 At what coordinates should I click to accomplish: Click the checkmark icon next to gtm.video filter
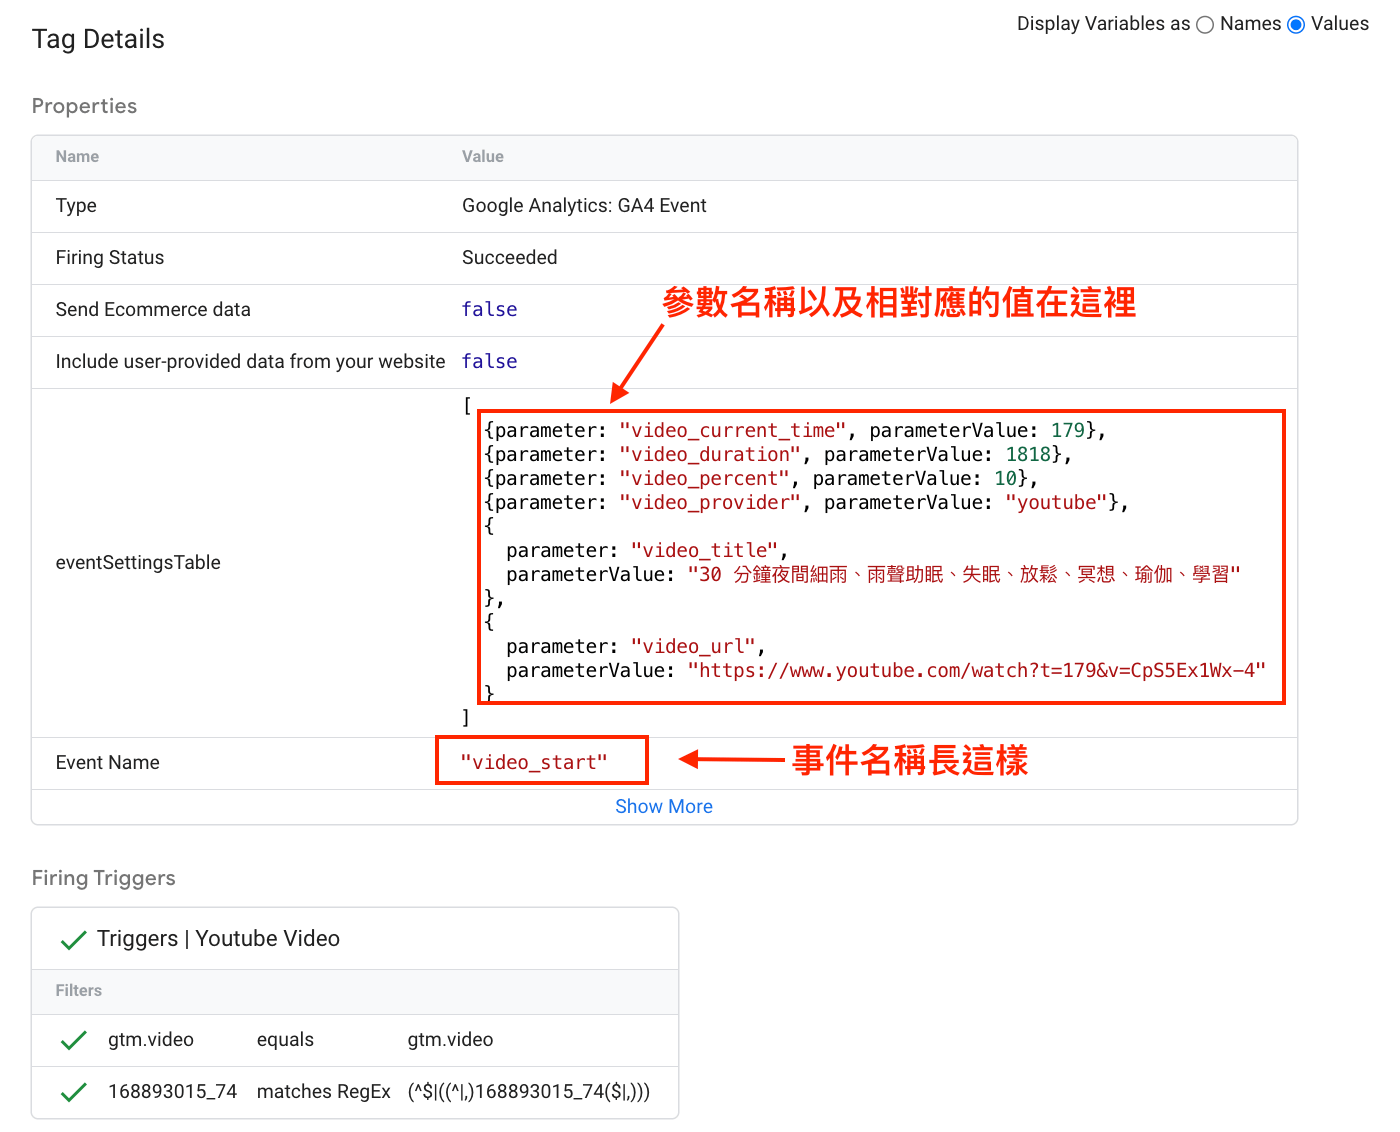tap(74, 1041)
